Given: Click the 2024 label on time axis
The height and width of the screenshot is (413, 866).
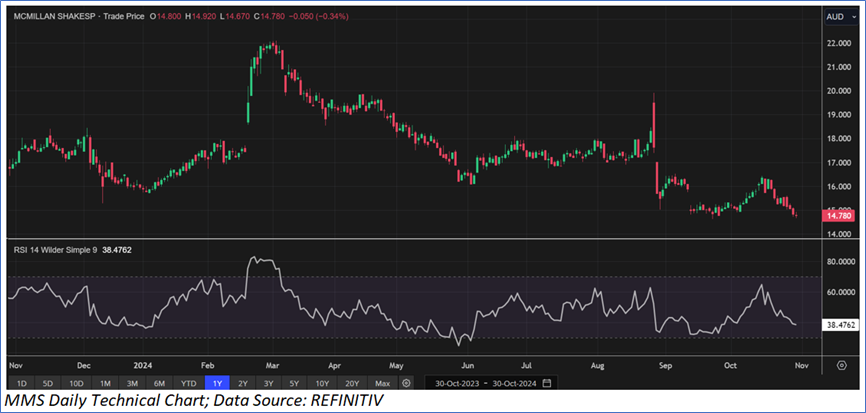Looking at the screenshot, I should (143, 366).
